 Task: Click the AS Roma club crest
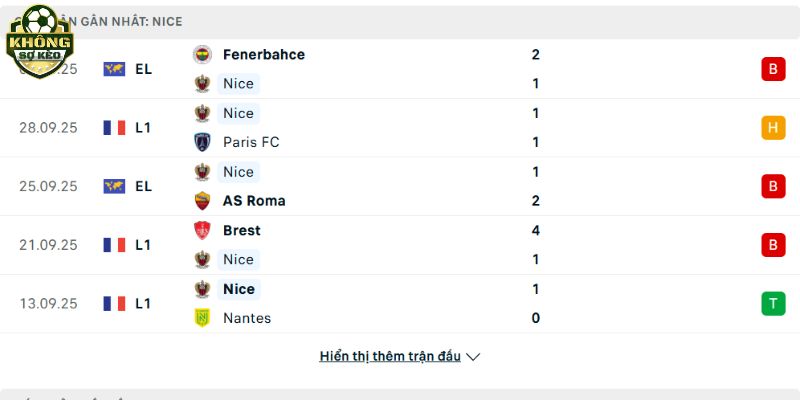tap(203, 200)
